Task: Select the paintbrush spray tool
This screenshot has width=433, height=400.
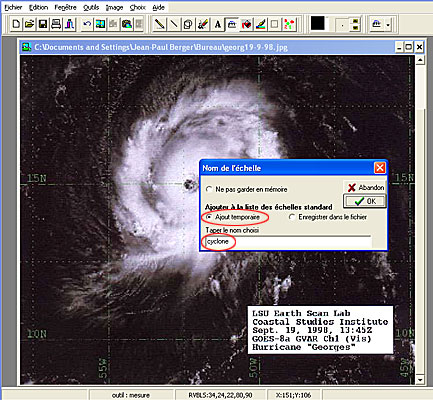Action: click(203, 24)
